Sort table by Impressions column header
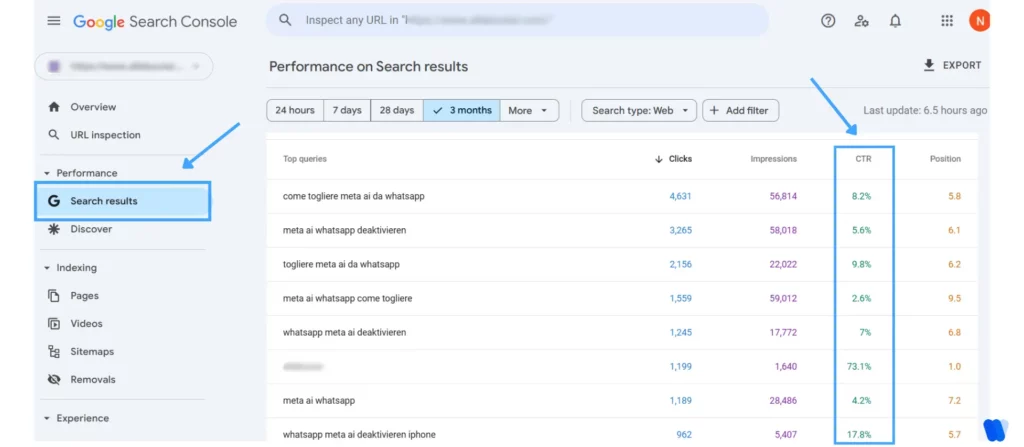Viewport: 1024px width, 447px height. tap(773, 159)
